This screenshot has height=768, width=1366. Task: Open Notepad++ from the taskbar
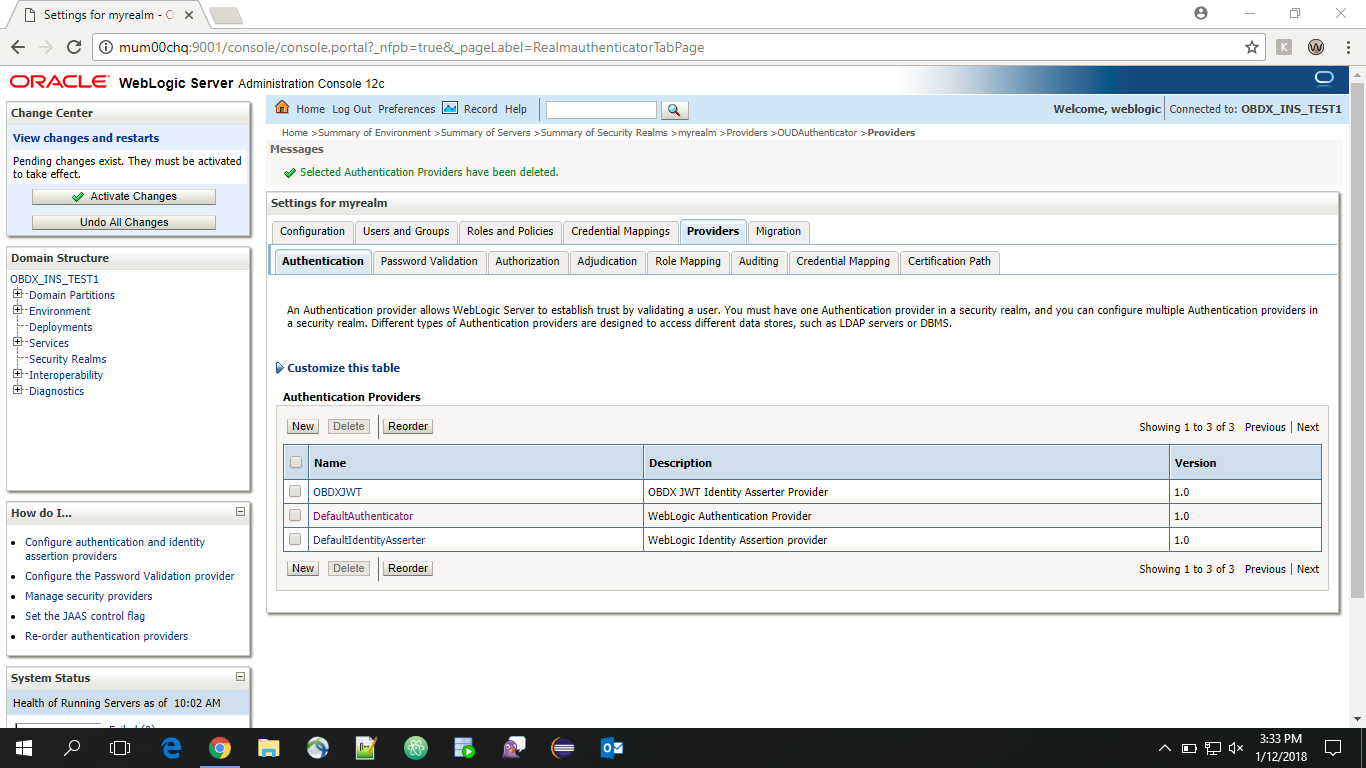click(367, 748)
